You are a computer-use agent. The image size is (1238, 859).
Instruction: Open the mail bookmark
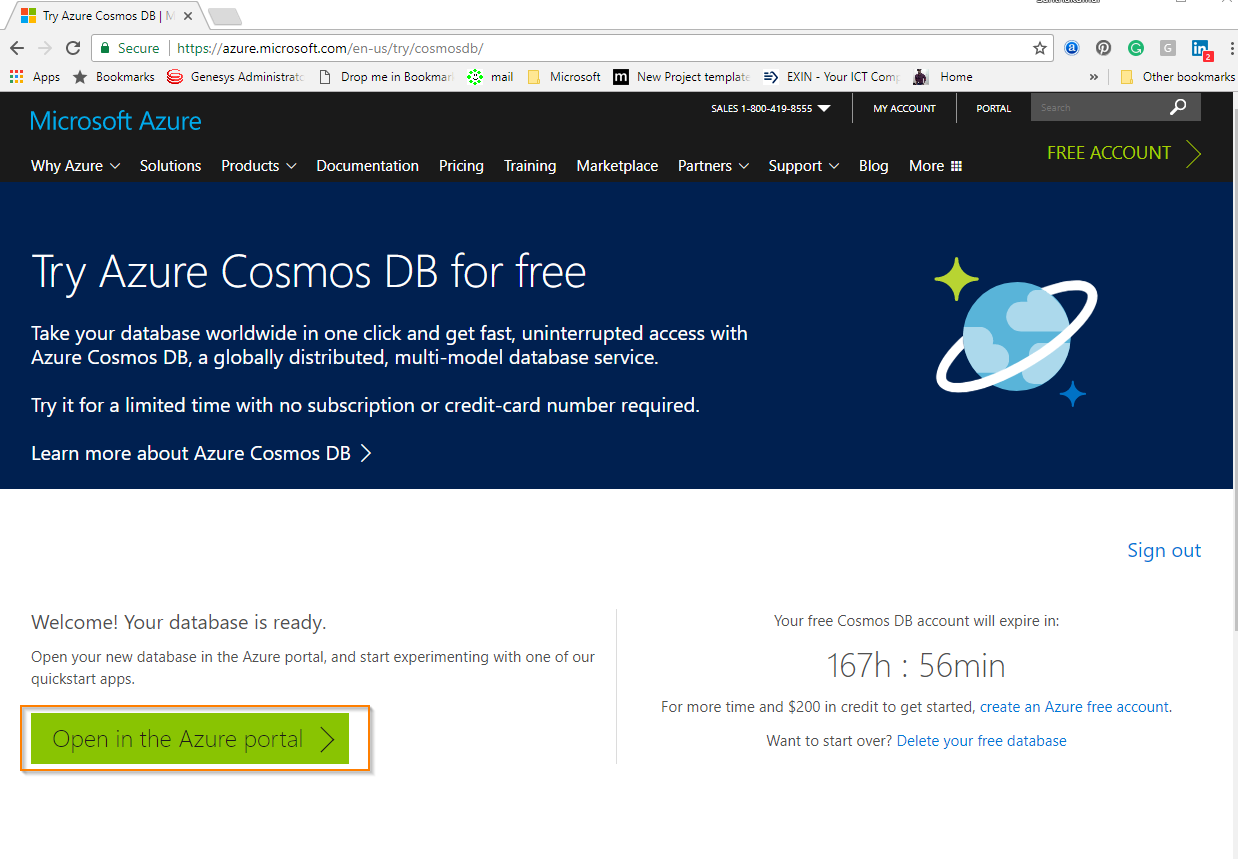point(490,77)
